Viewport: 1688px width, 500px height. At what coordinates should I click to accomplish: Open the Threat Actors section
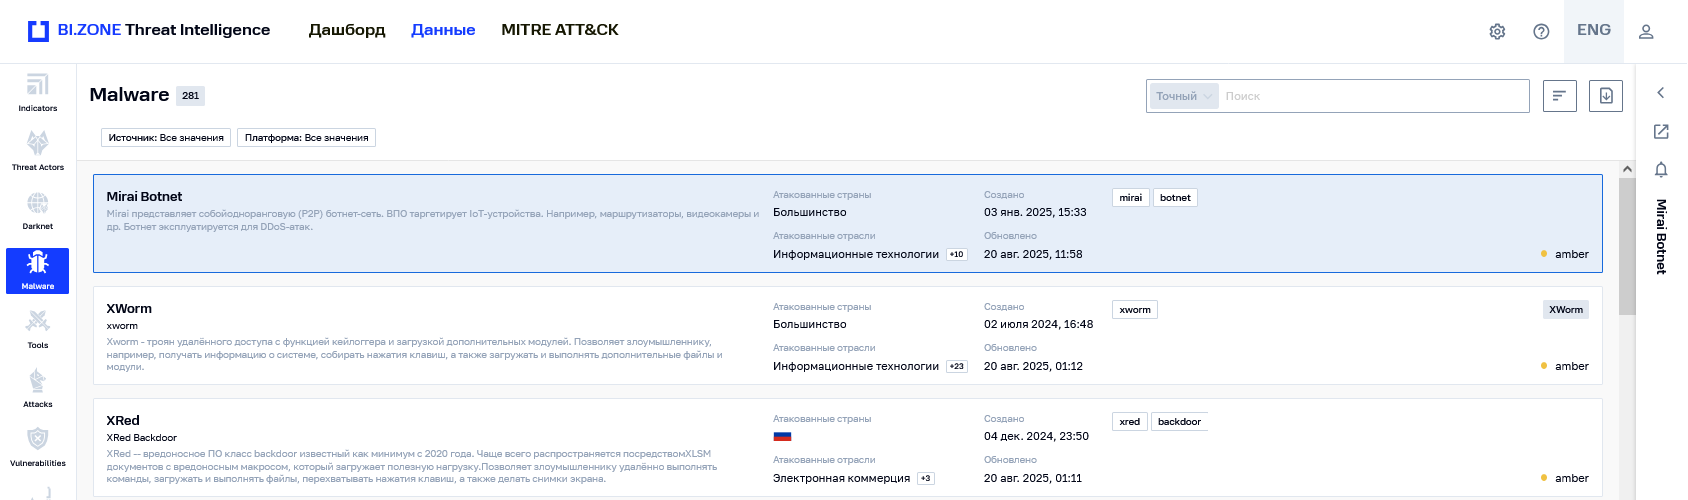(x=37, y=152)
